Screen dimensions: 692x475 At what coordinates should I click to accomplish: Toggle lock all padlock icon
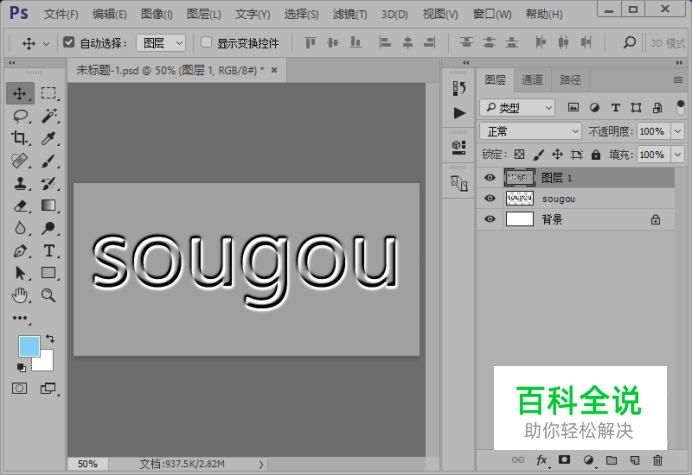[596, 154]
